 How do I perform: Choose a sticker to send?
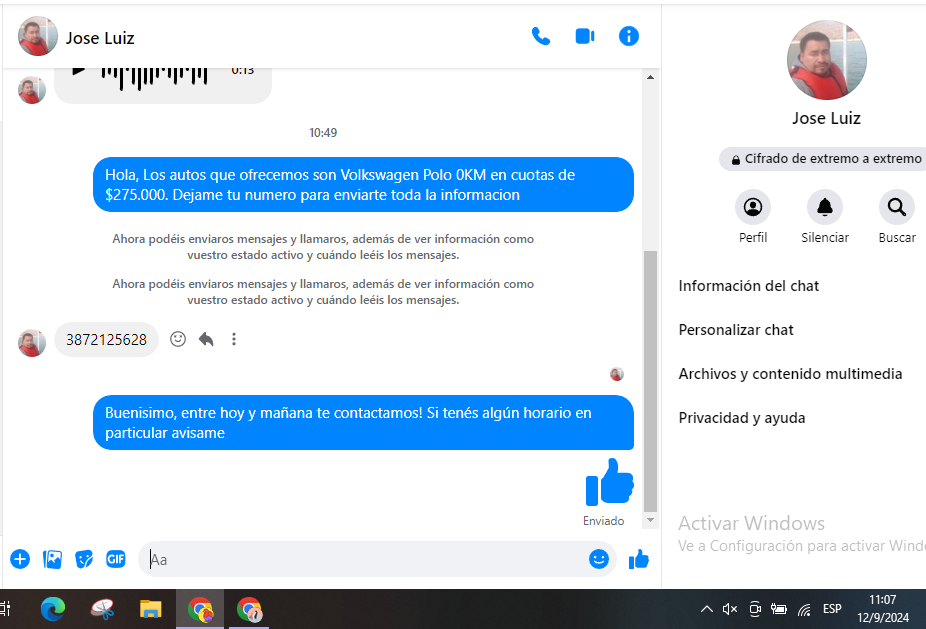[84, 559]
